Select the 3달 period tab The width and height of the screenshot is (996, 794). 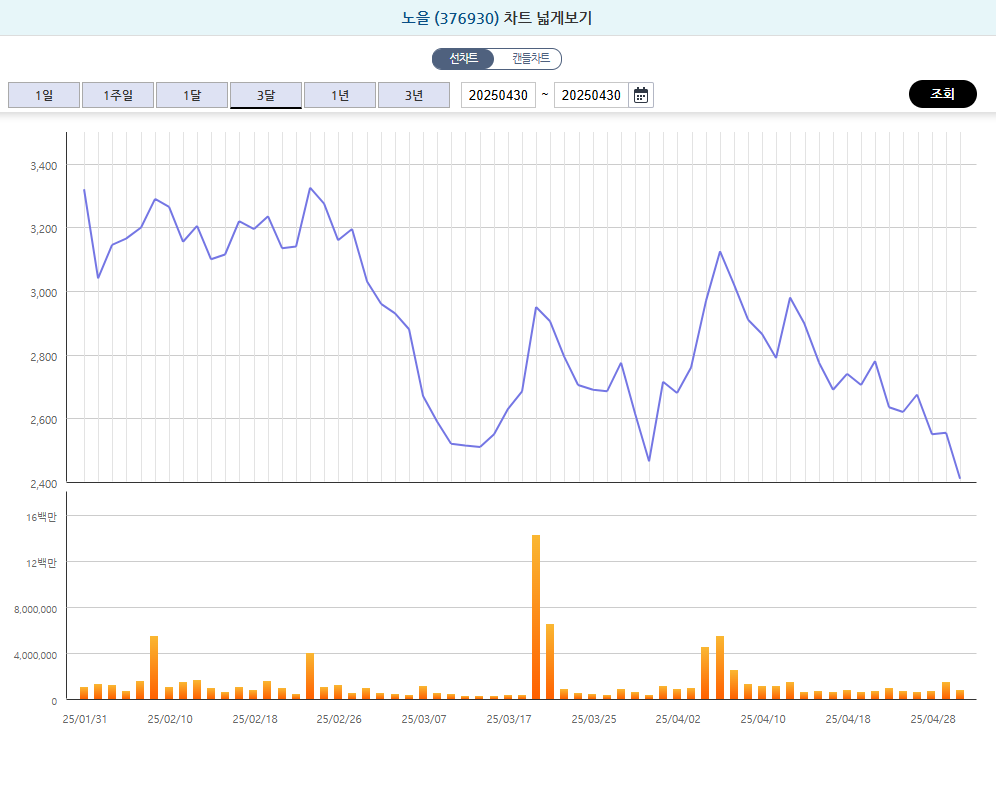click(266, 95)
